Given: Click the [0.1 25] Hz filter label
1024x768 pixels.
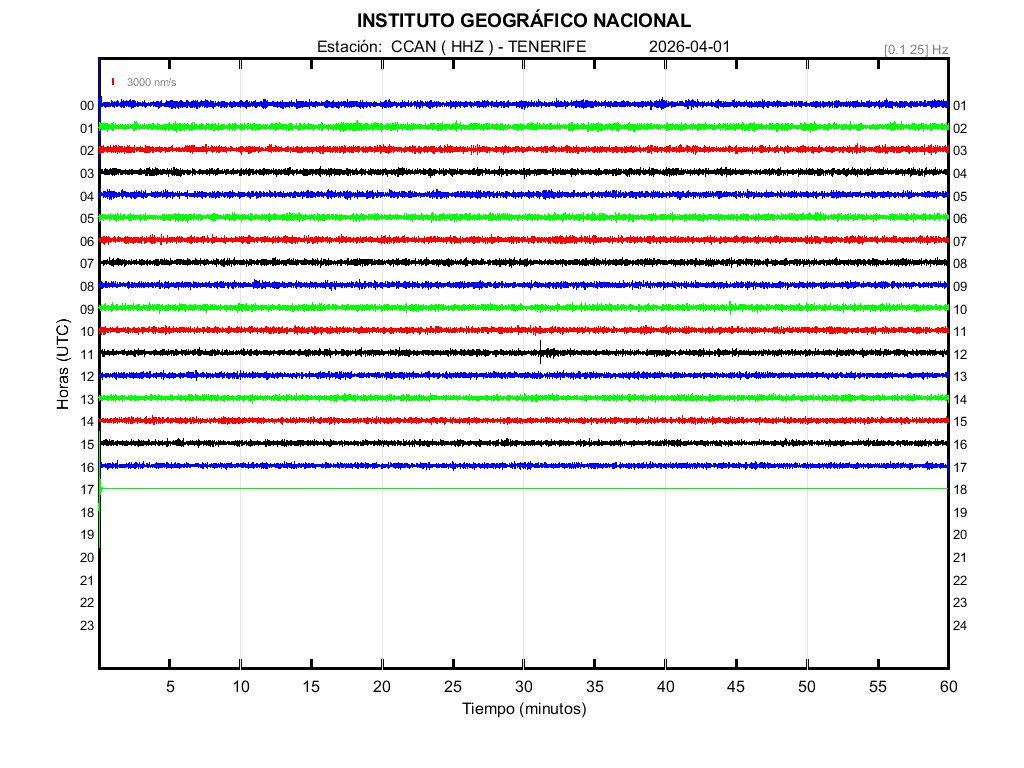Looking at the screenshot, I should 915,49.
